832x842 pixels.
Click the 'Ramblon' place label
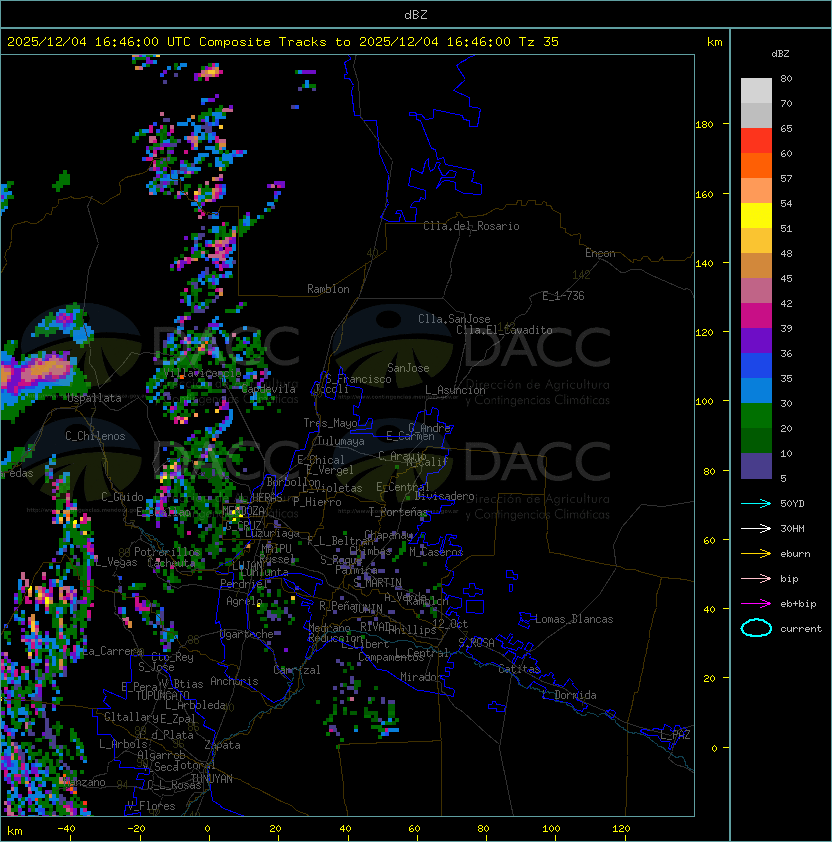pyautogui.click(x=328, y=289)
